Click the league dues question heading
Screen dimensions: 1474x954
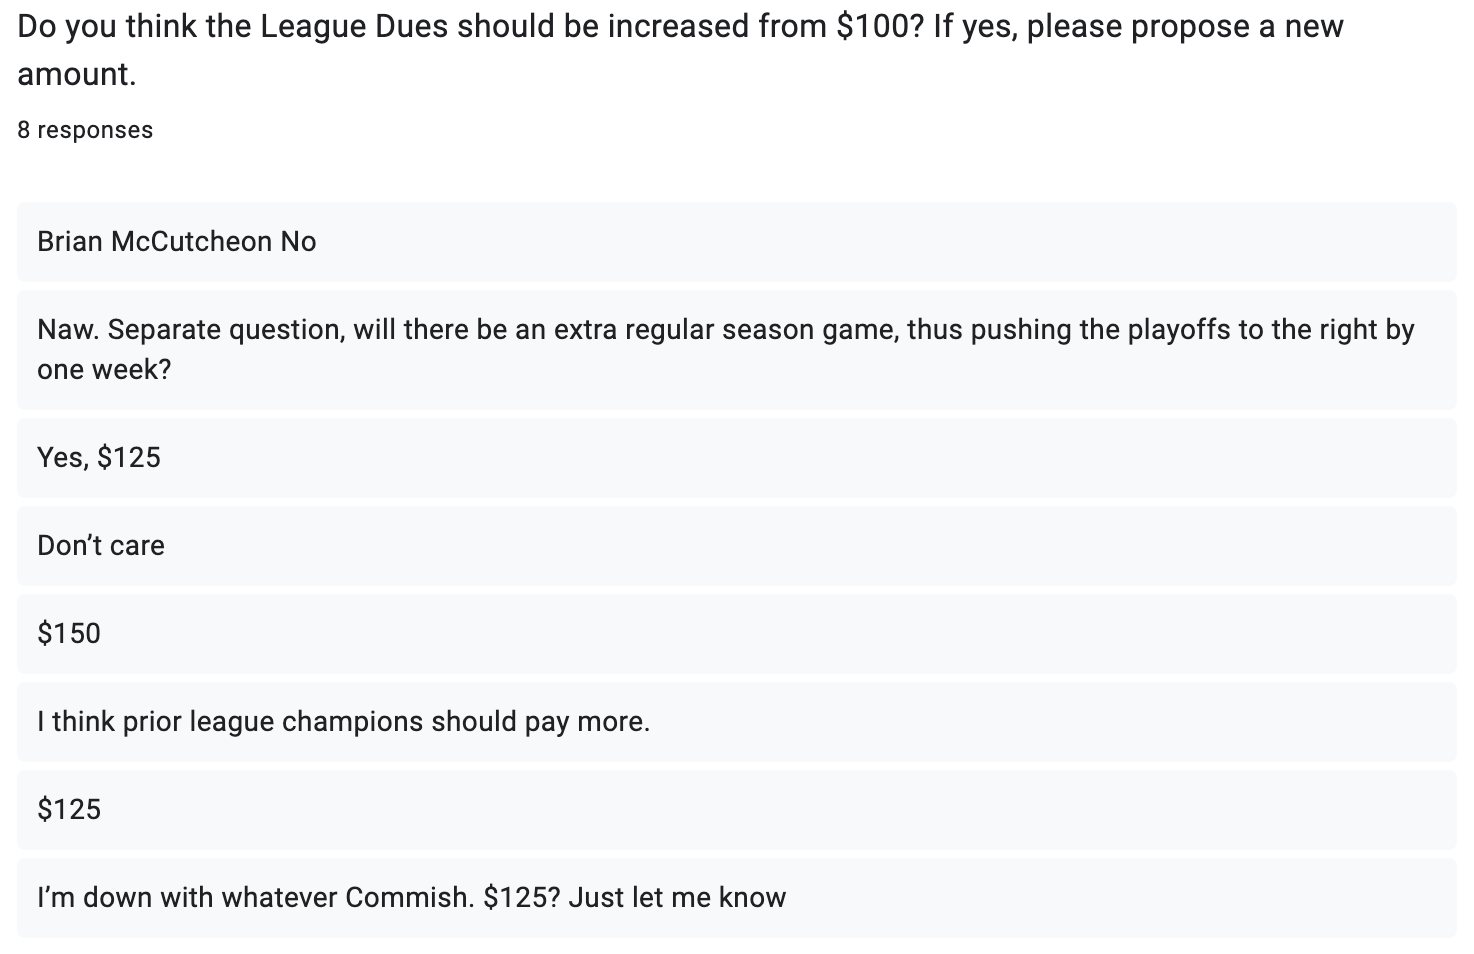point(680,27)
